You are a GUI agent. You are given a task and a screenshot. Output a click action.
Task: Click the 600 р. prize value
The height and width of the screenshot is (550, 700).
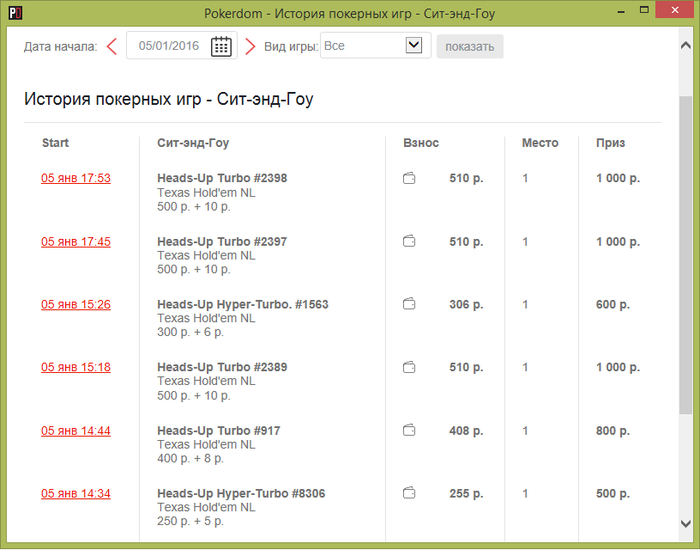[x=612, y=304]
